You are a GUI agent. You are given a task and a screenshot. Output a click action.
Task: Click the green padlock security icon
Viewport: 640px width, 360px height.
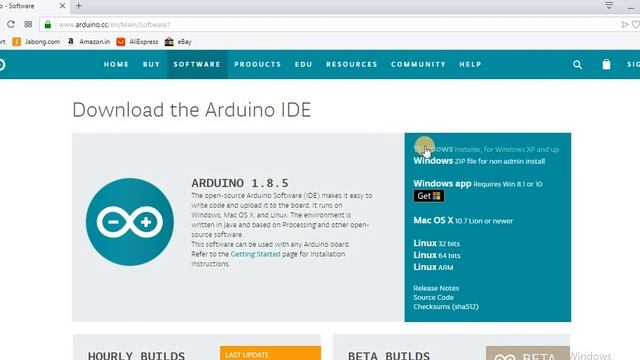pos(48,24)
